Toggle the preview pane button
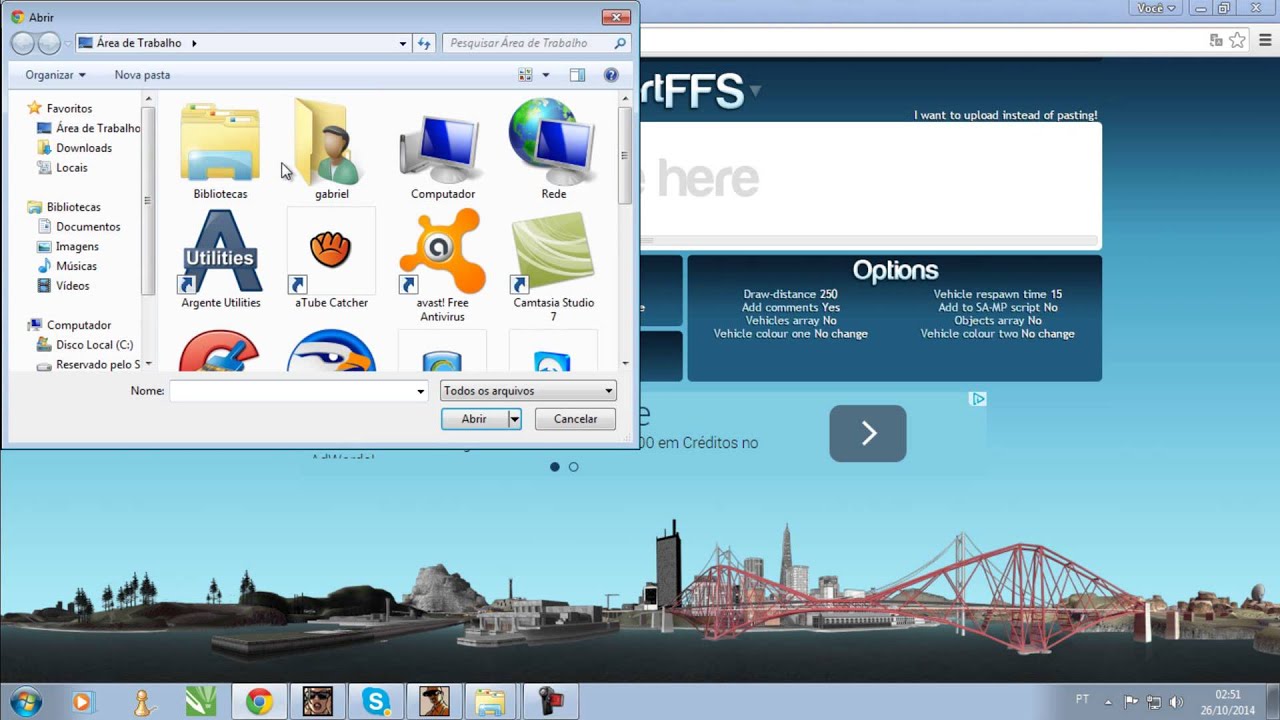Screen dimensions: 1280x720 click(577, 75)
